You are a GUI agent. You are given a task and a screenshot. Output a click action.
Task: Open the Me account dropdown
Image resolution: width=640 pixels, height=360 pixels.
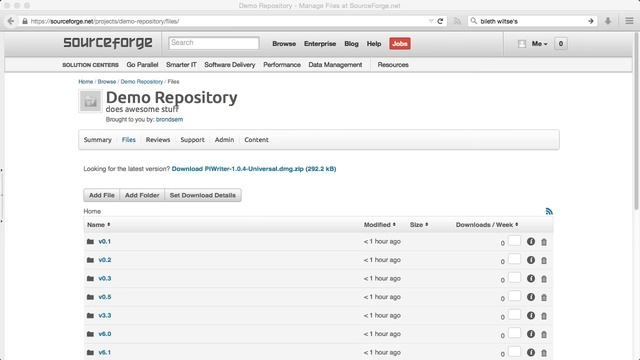coord(539,44)
